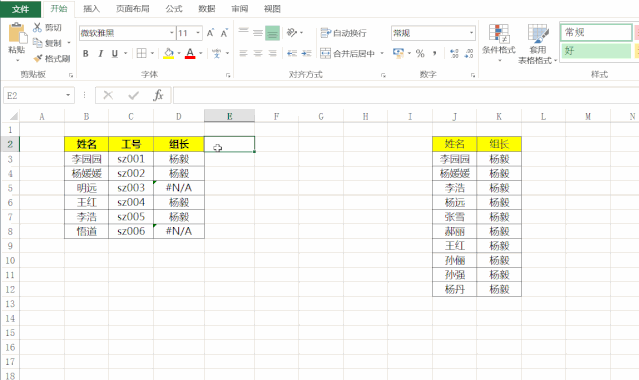Decrease decimal places icon
Viewport: 639px width, 380px height.
click(x=469, y=53)
